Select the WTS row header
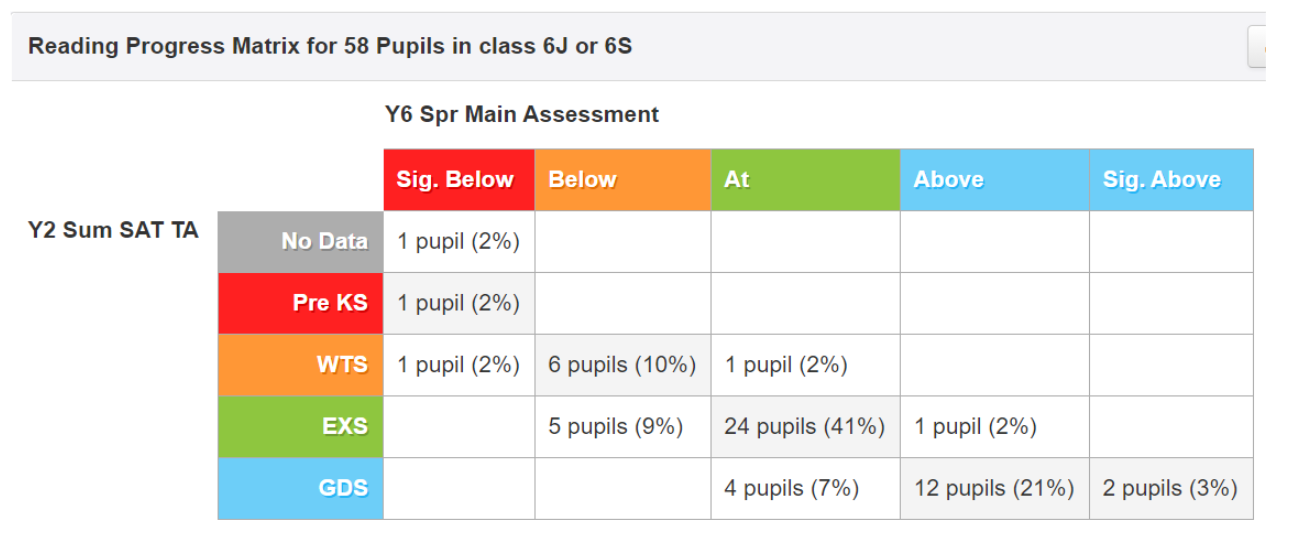 click(301, 365)
